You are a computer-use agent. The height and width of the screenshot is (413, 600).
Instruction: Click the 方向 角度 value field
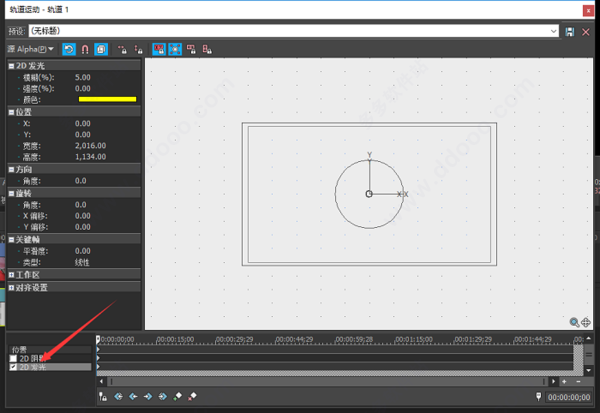point(80,181)
